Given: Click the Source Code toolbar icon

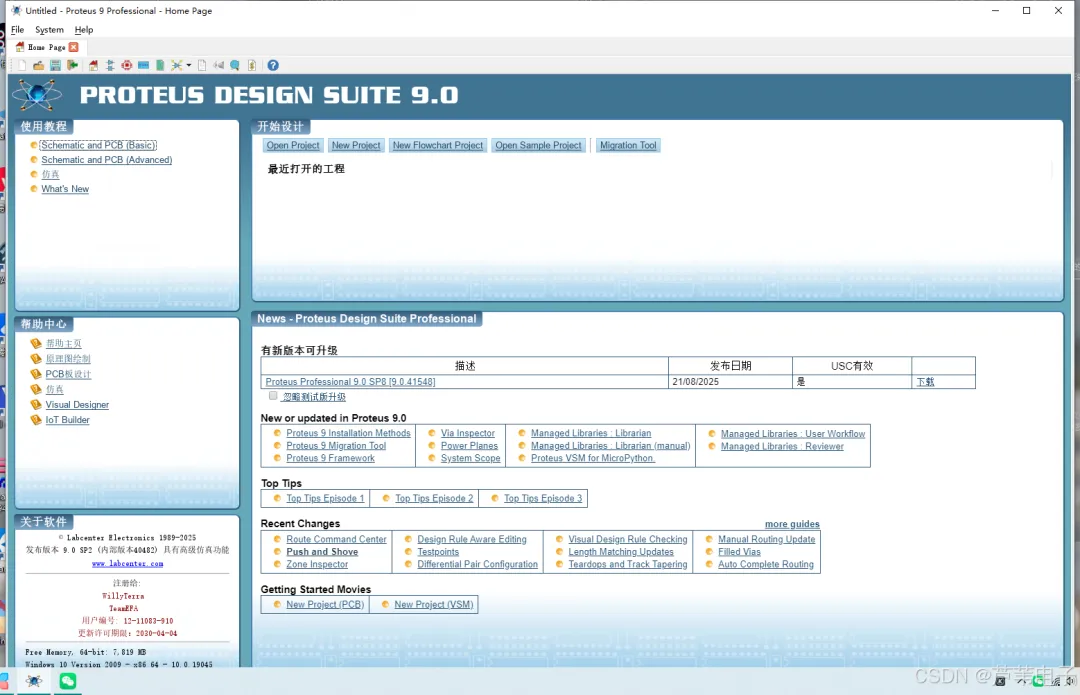Looking at the screenshot, I should [x=218, y=65].
